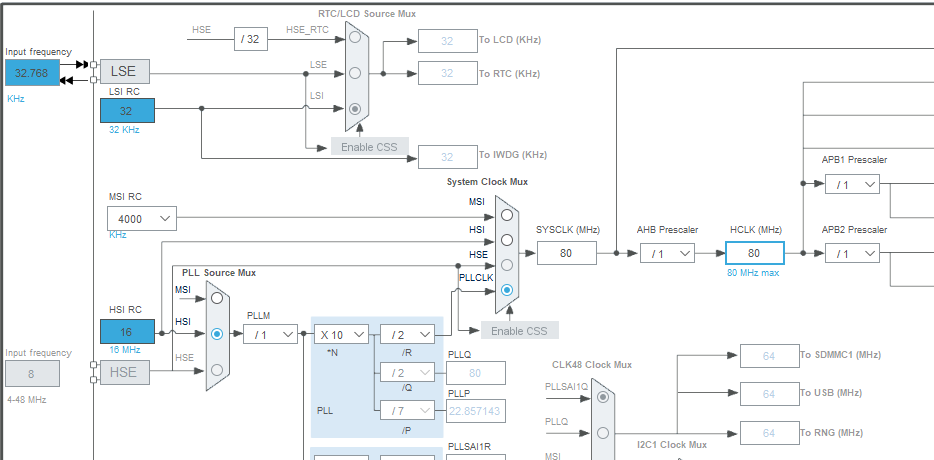Image resolution: width=934 pixels, height=460 pixels.
Task: Select HSE in System Clock Mux
Action: [506, 265]
